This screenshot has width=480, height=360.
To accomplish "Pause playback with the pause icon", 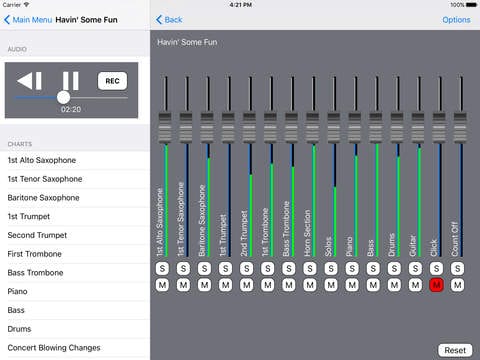I will click(71, 81).
